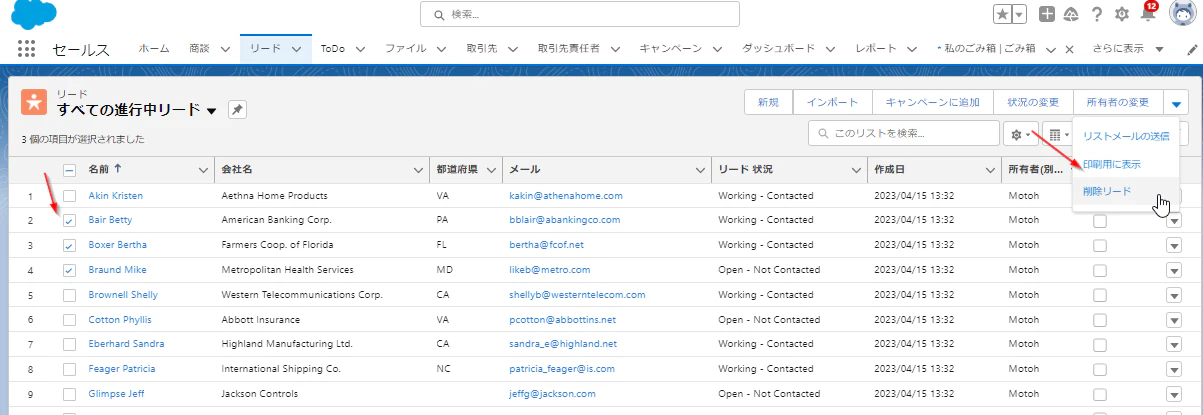The image size is (1203, 415).
Task: Expand the ToDo tab dropdown chevron
Action: pos(360,49)
